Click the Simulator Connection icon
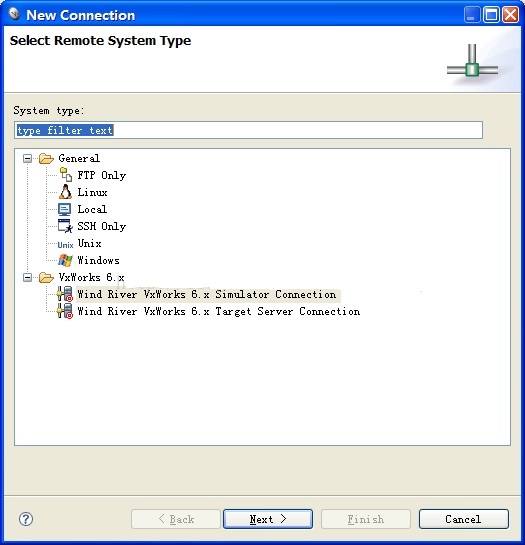Image resolution: width=525 pixels, height=545 pixels. point(65,294)
